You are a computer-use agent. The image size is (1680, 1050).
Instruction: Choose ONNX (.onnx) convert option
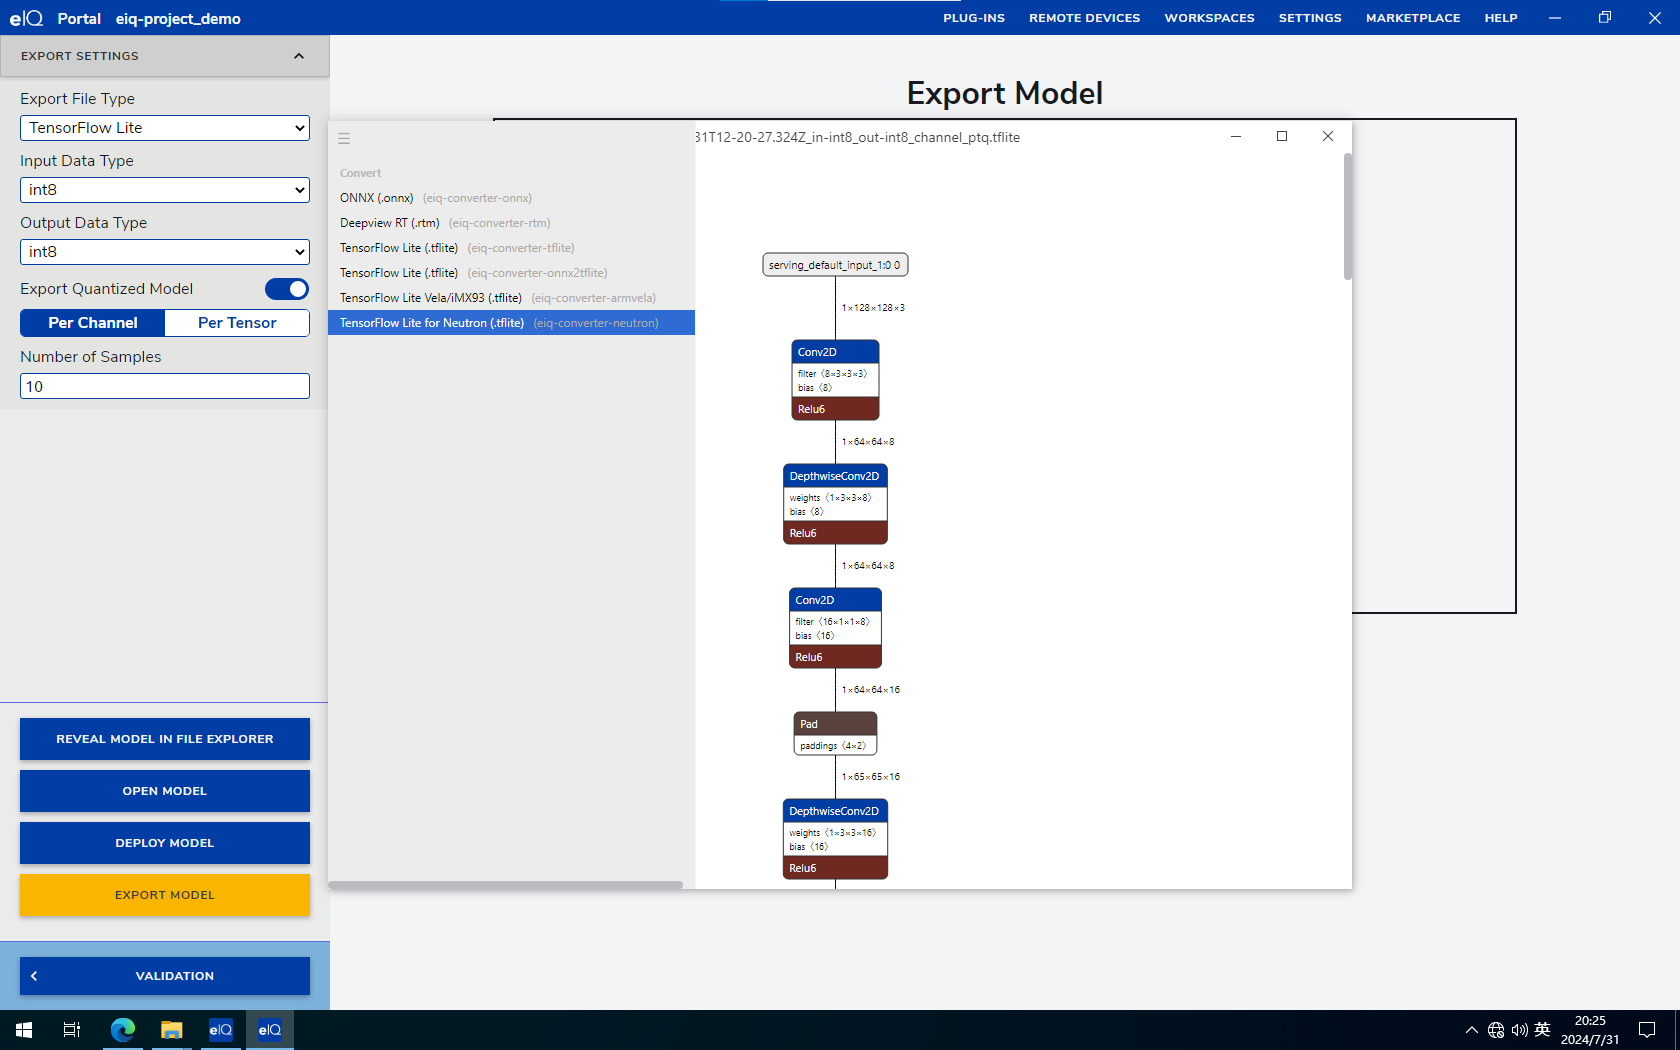click(x=511, y=198)
